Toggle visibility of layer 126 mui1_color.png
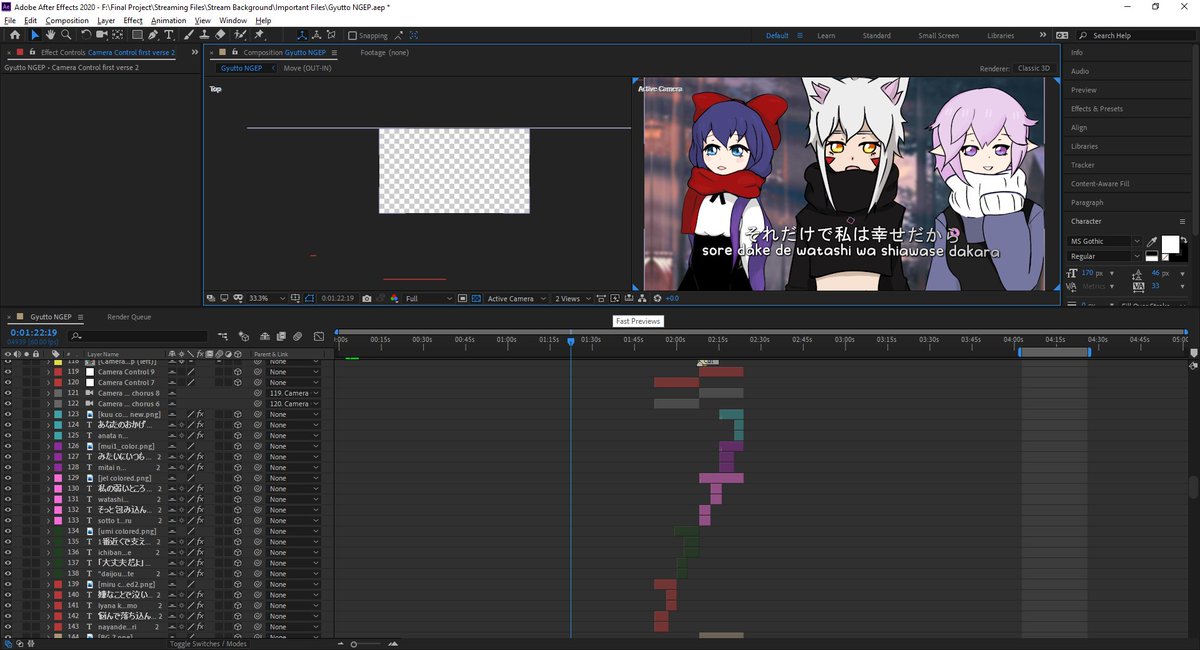 click(x=8, y=446)
